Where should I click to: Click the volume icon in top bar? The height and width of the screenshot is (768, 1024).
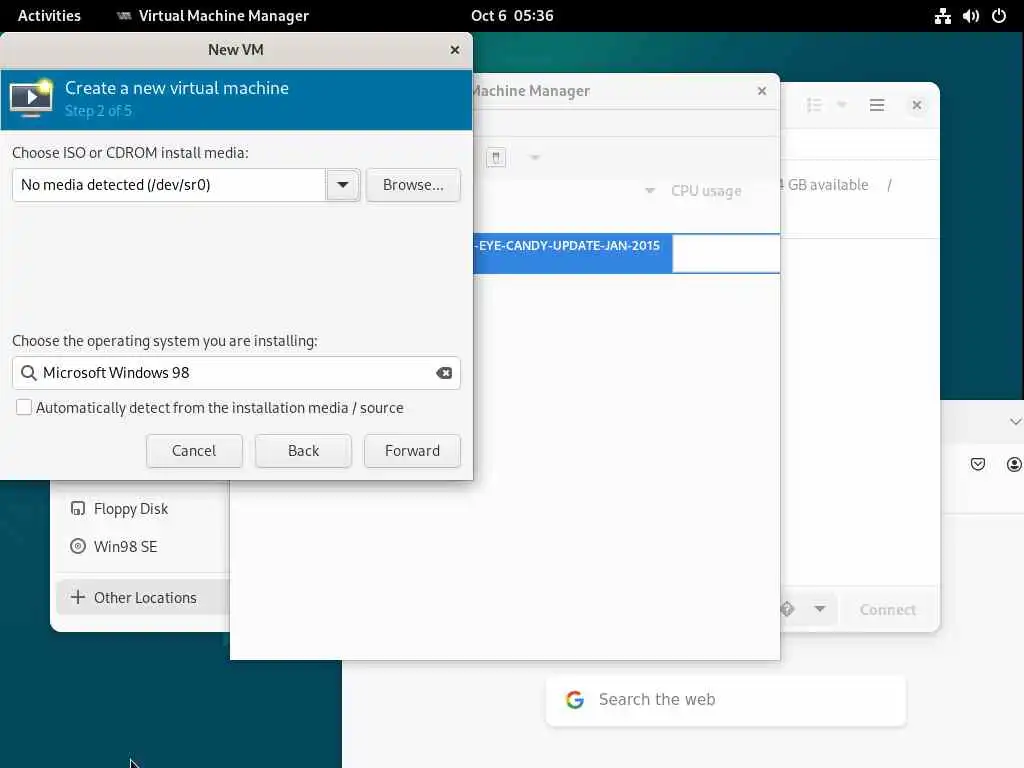pos(970,16)
